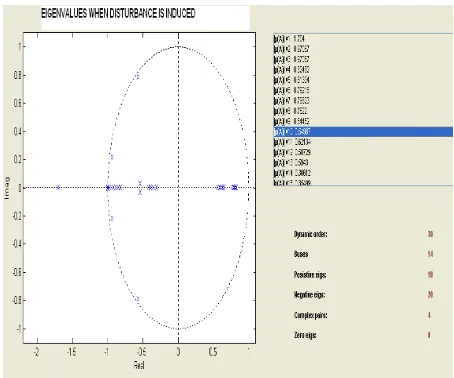Click the plot title 'EIGENVALUES WHEN DISTURBANCE IS INDUCED'

(118, 13)
